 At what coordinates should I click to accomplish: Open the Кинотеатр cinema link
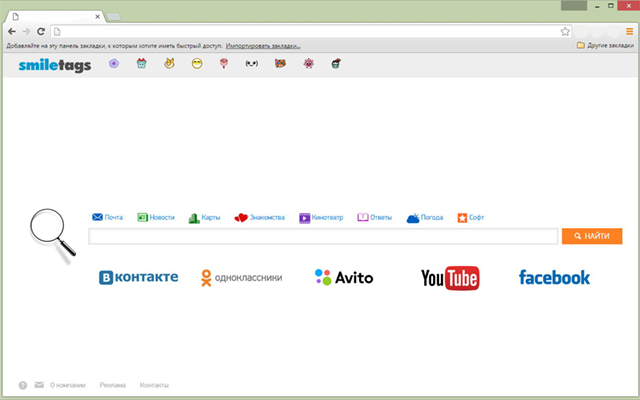[321, 218]
